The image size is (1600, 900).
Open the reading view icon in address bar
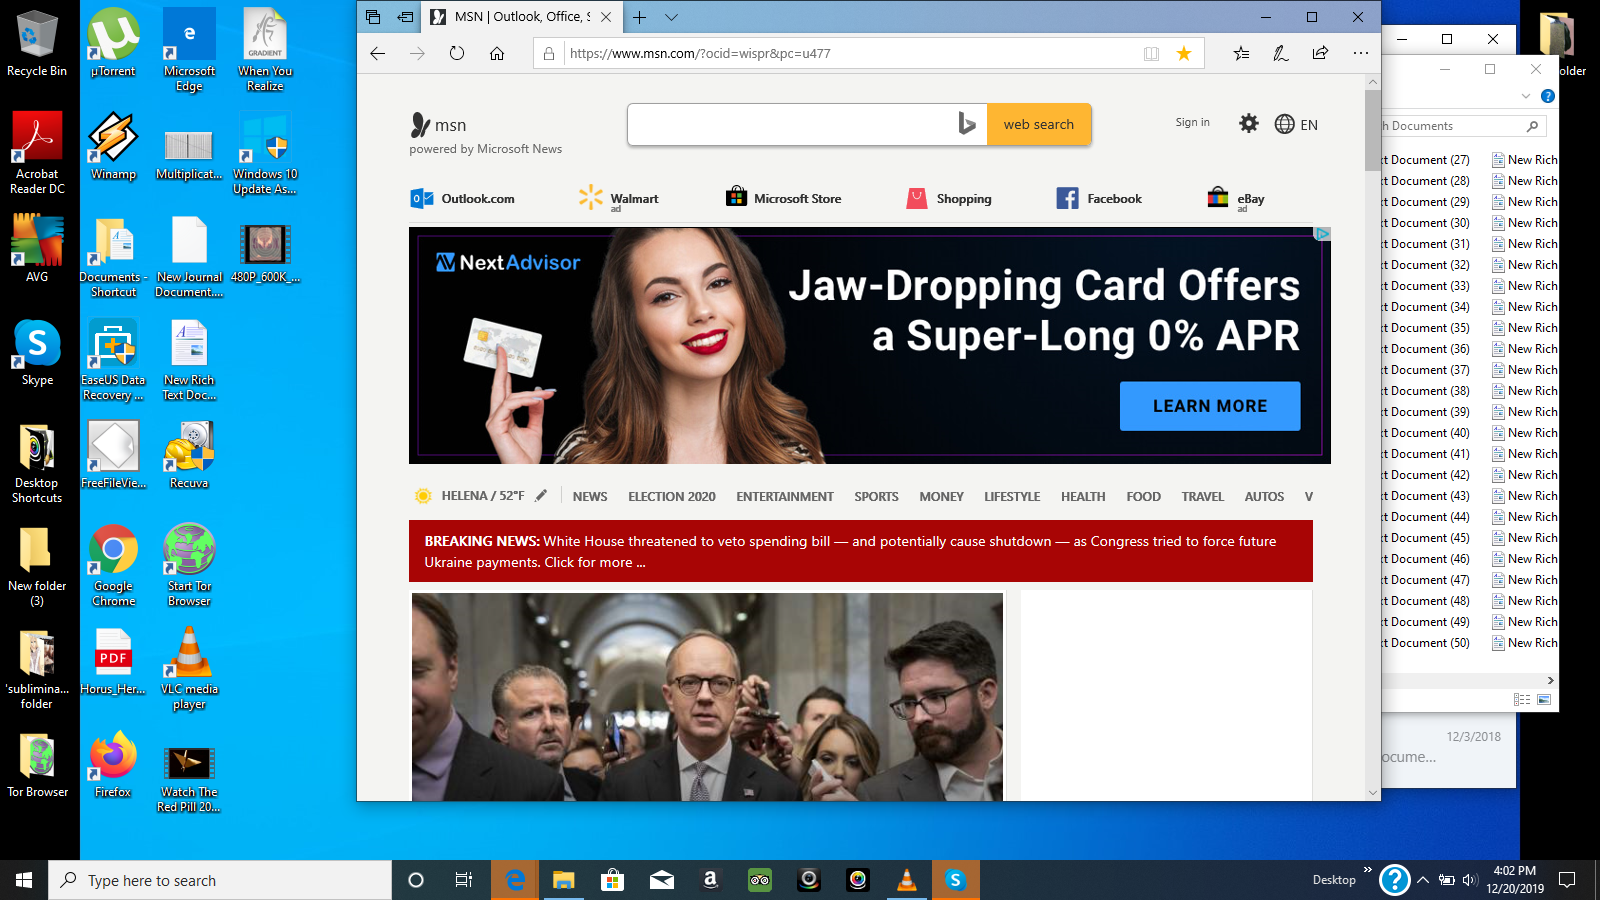click(1152, 53)
